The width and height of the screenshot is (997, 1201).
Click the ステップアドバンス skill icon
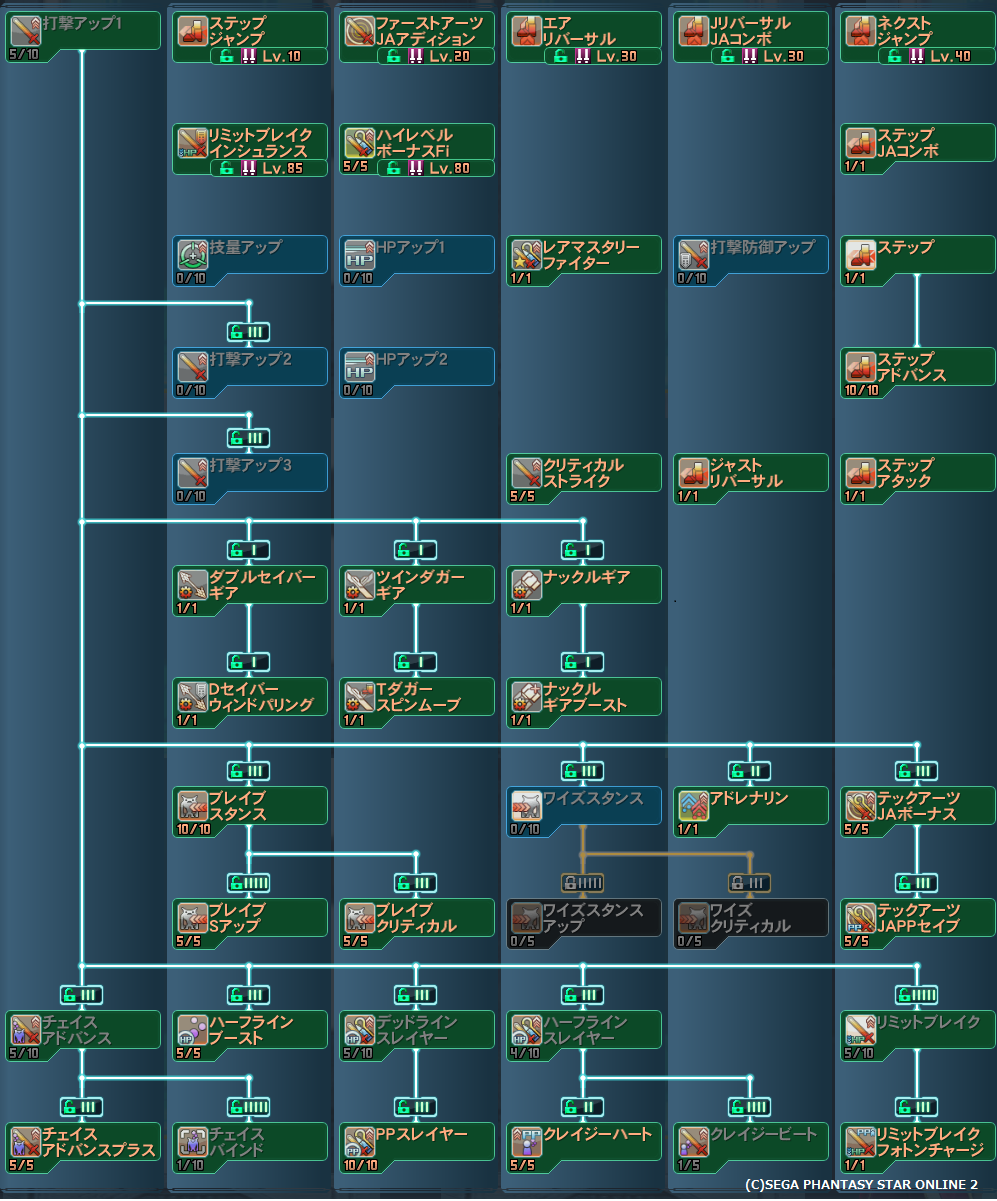(860, 367)
